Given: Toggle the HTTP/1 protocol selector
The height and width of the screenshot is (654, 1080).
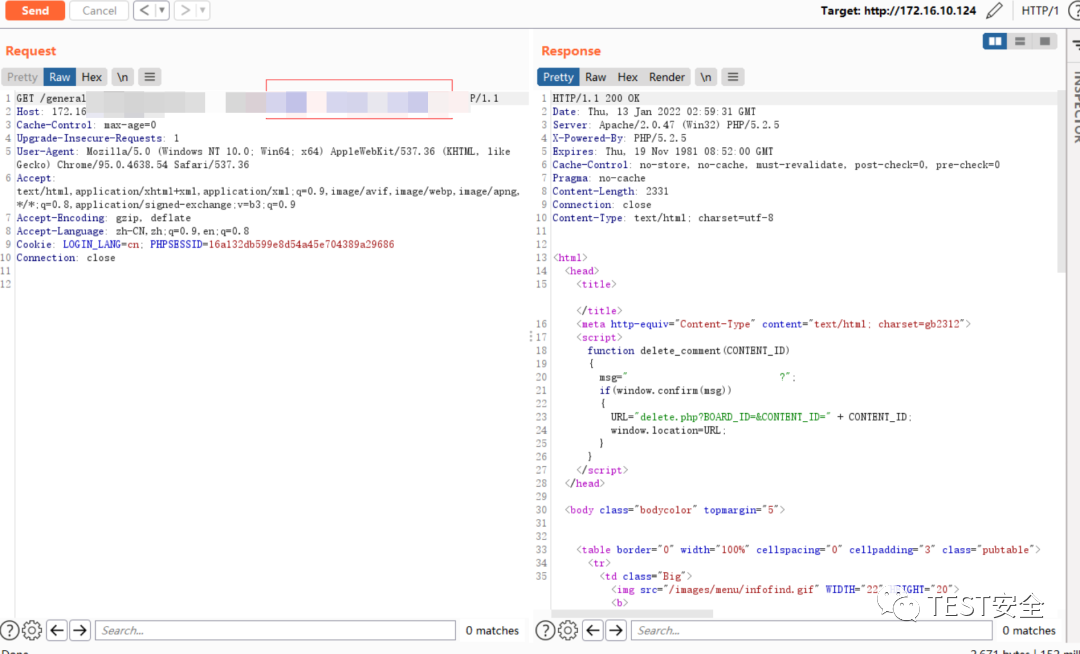Looking at the screenshot, I should click(1039, 10).
